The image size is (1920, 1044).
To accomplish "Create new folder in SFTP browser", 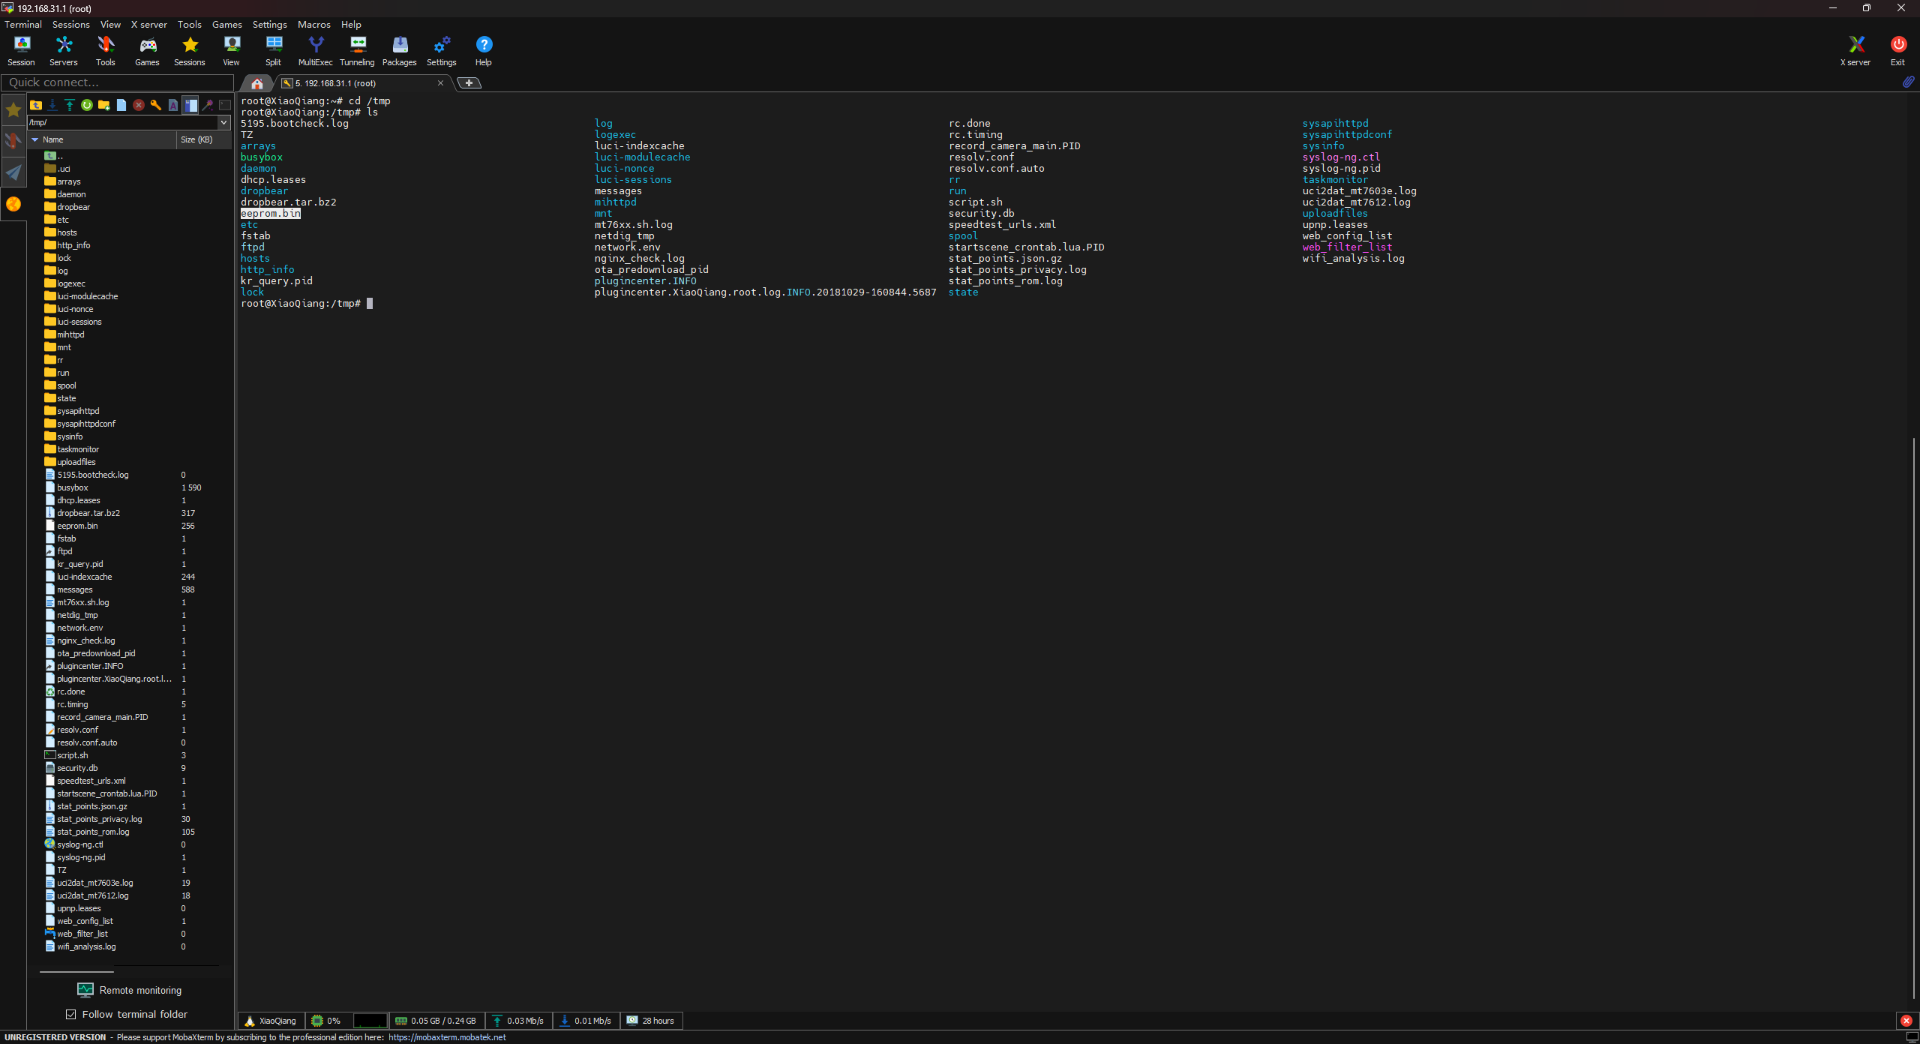I will tap(104, 105).
